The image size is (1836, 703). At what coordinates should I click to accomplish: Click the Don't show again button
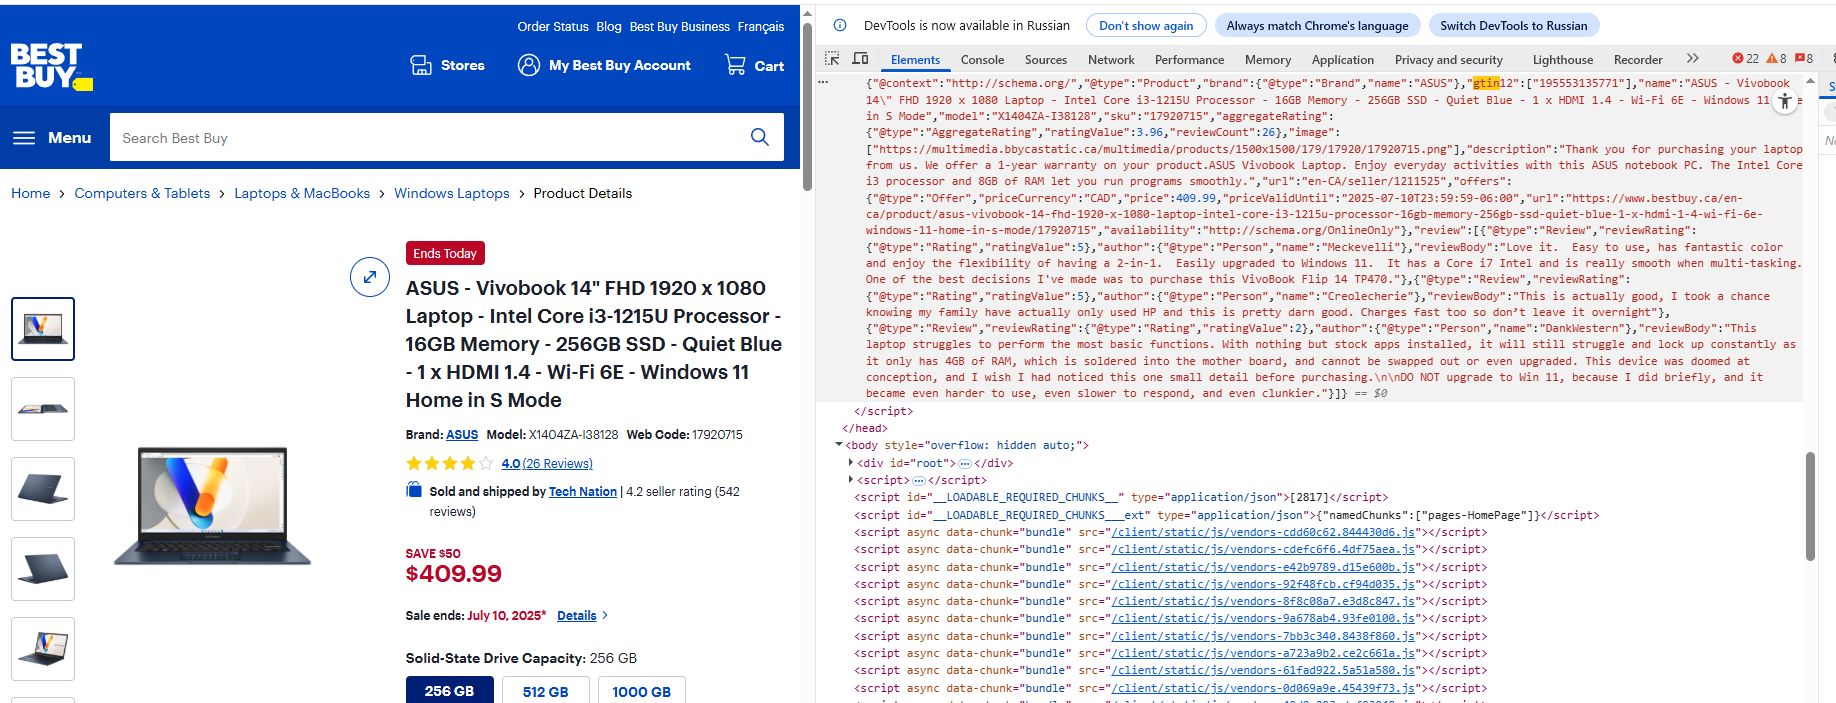pyautogui.click(x=1146, y=26)
